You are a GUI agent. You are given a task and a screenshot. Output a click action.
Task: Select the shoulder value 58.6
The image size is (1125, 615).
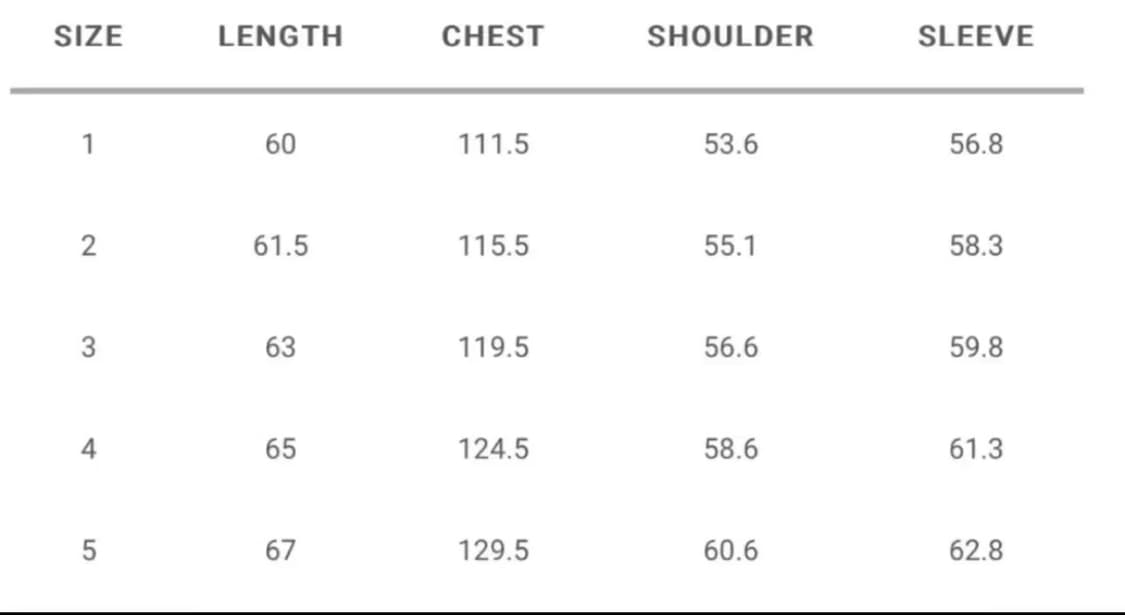click(730, 449)
